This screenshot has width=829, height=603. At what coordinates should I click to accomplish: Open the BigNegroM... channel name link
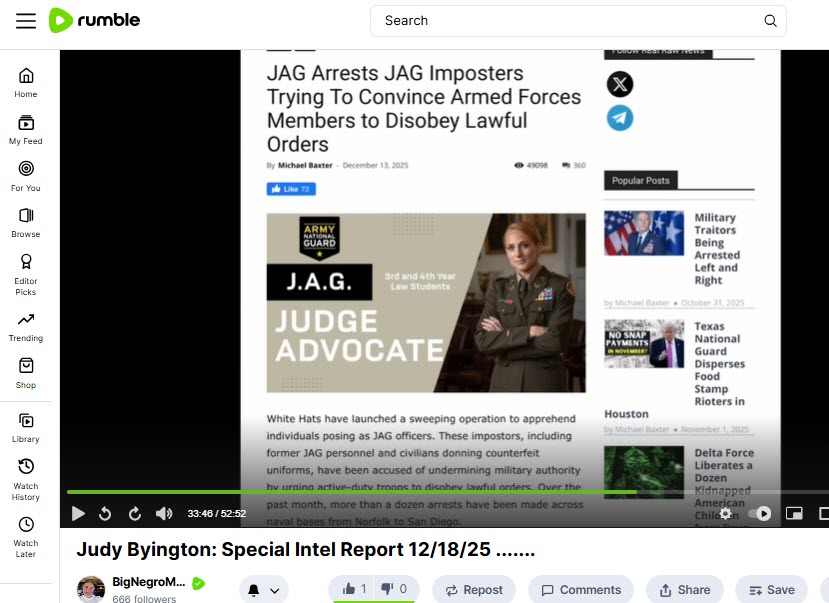tap(149, 582)
